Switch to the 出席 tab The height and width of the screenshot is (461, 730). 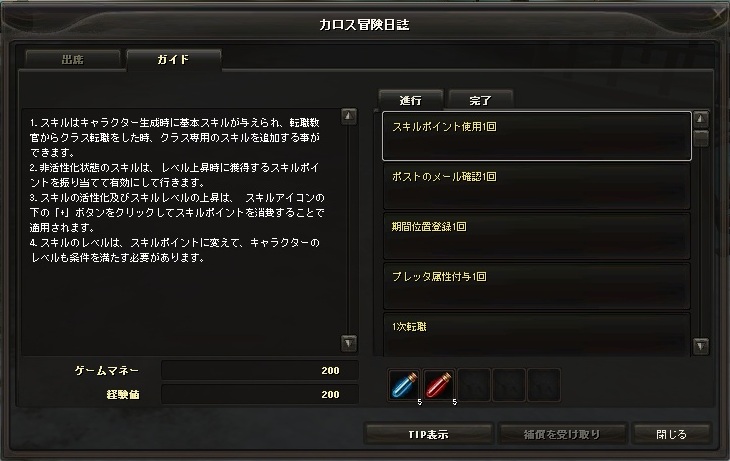point(73,60)
